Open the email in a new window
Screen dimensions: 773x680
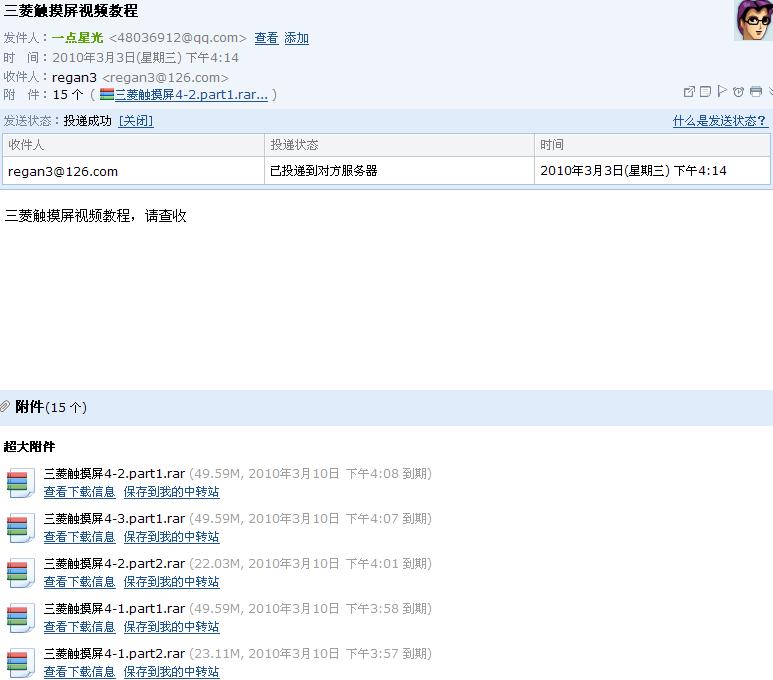tap(689, 92)
